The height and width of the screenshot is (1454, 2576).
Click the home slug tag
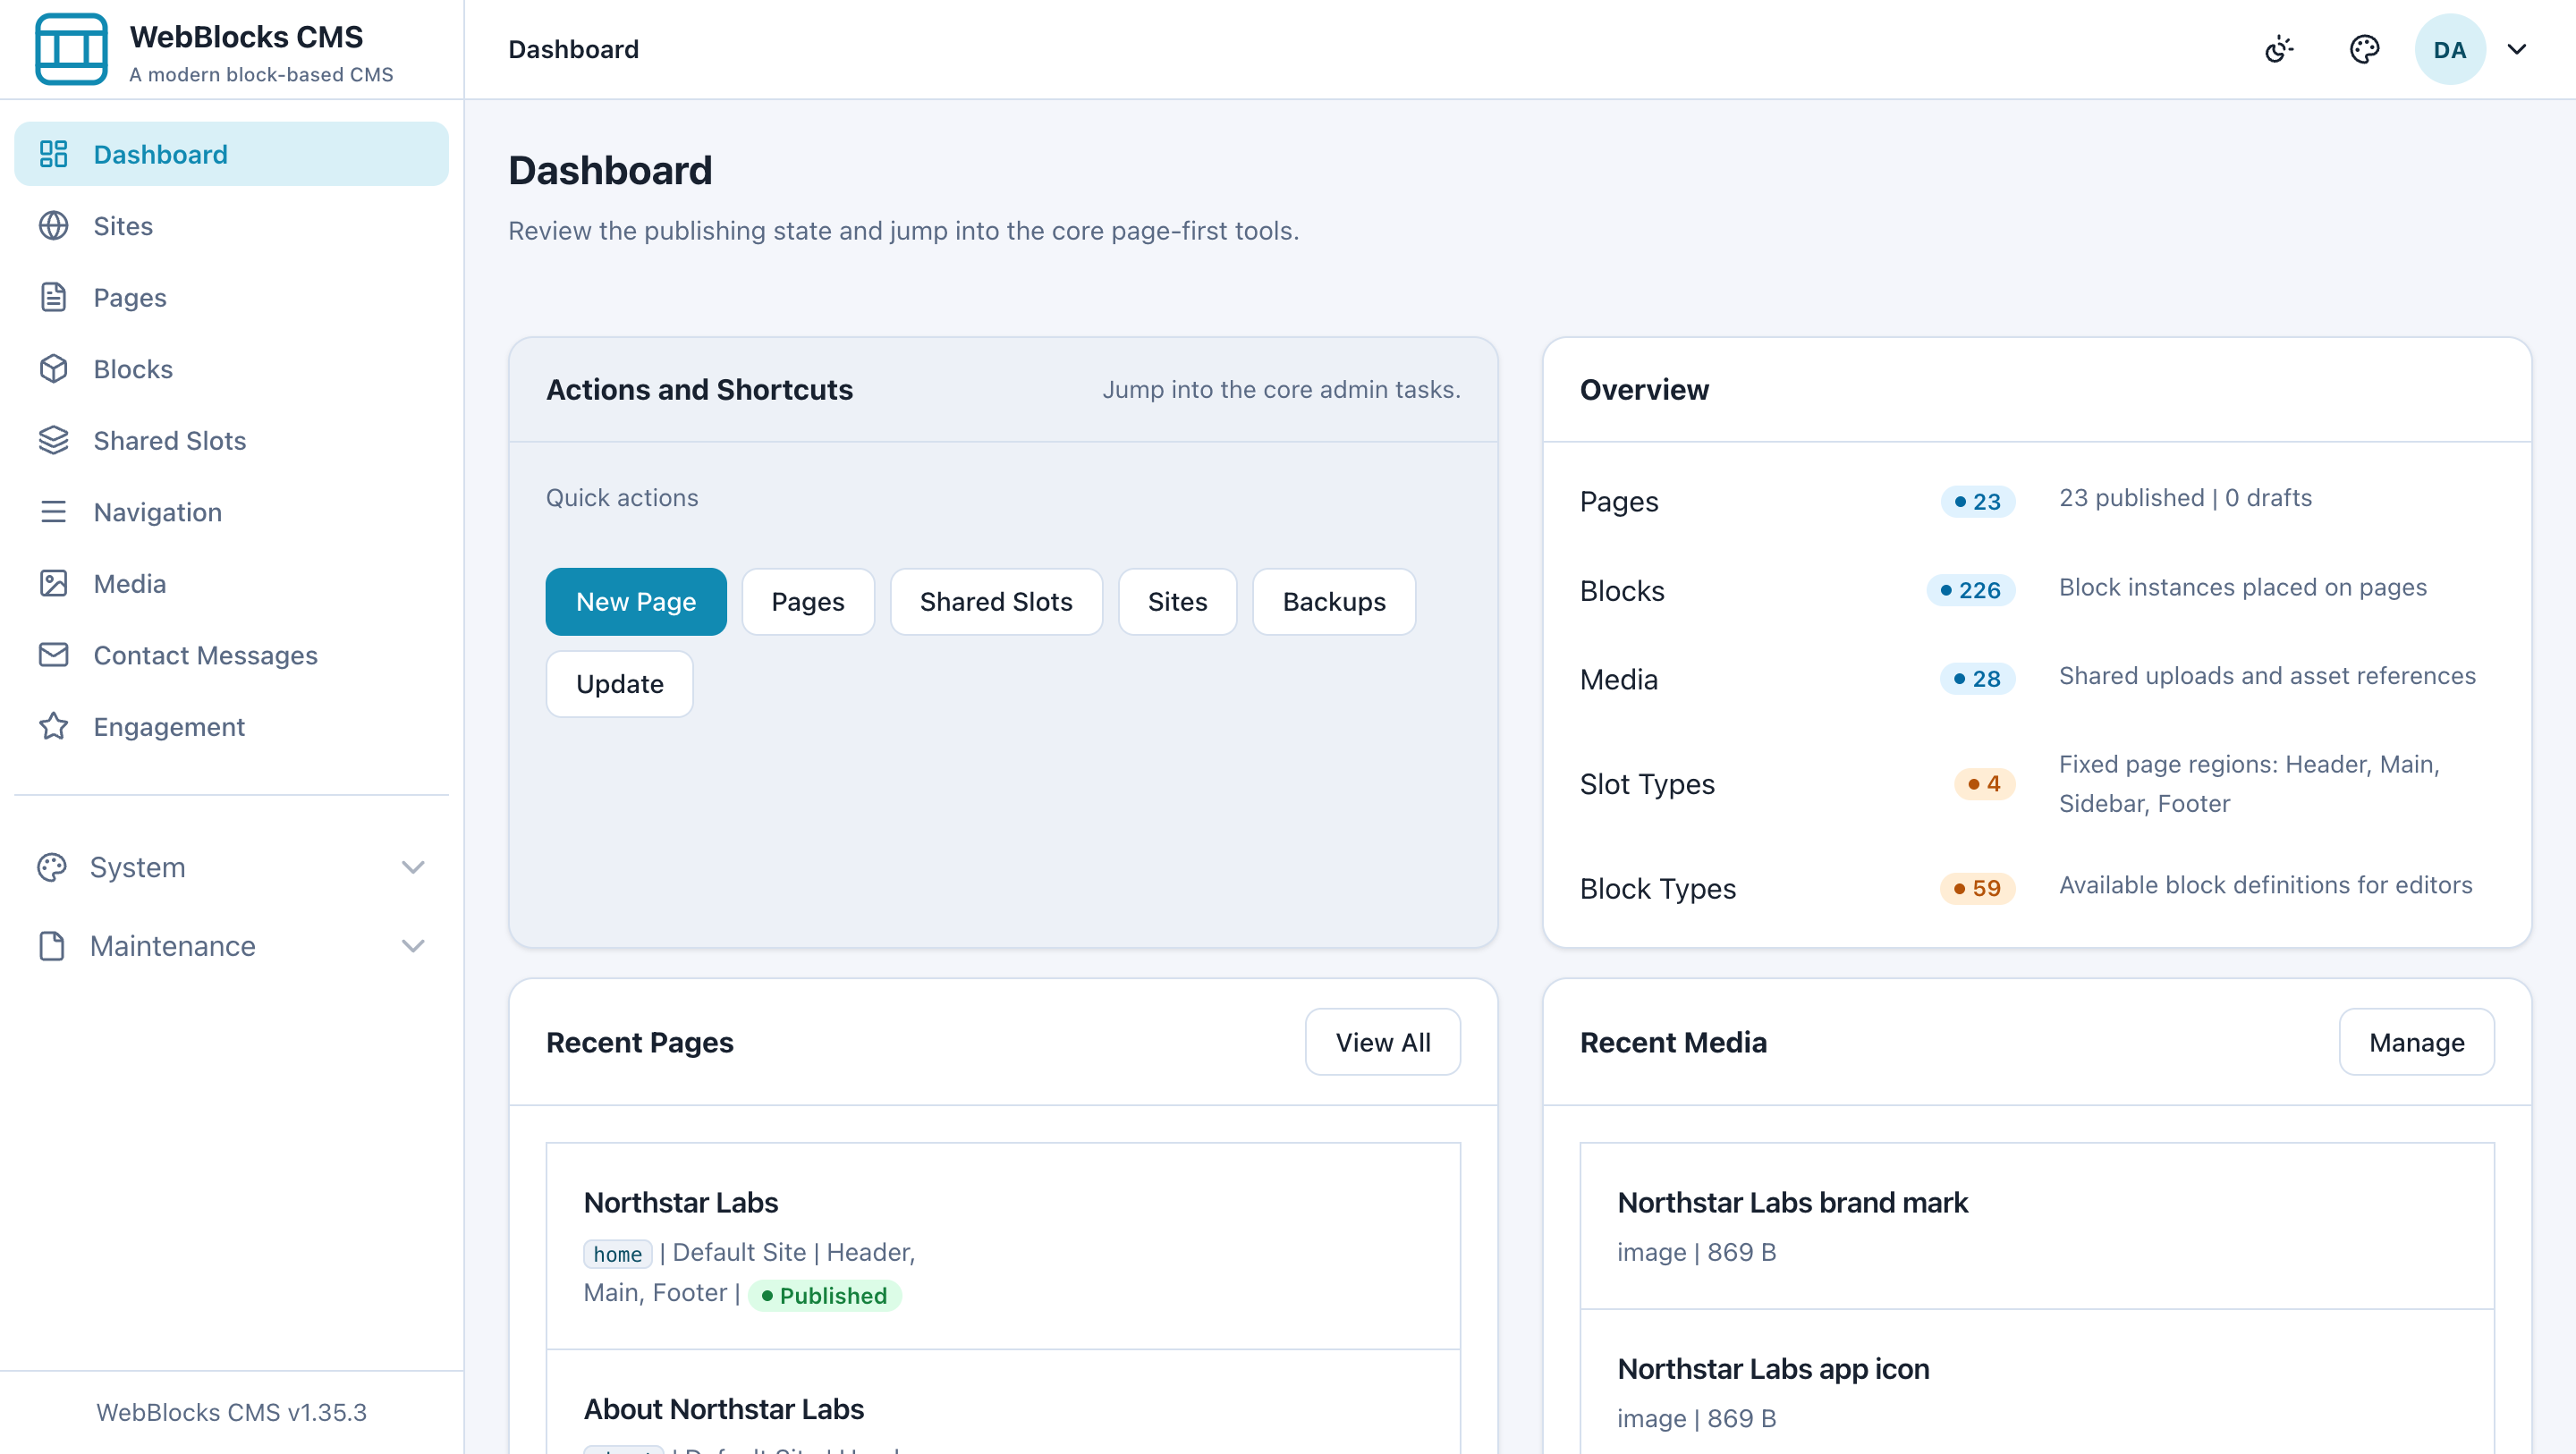coord(617,1254)
